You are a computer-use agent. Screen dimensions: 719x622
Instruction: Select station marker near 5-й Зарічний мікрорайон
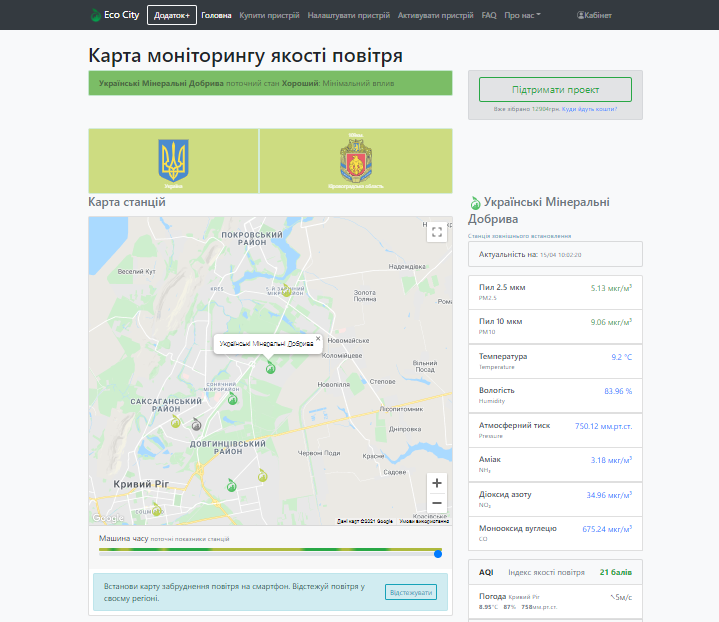(287, 291)
